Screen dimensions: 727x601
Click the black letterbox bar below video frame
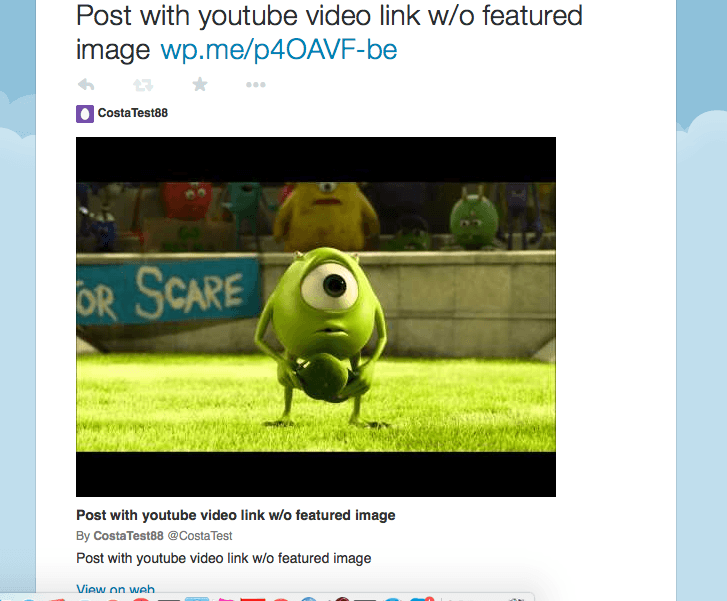(316, 474)
